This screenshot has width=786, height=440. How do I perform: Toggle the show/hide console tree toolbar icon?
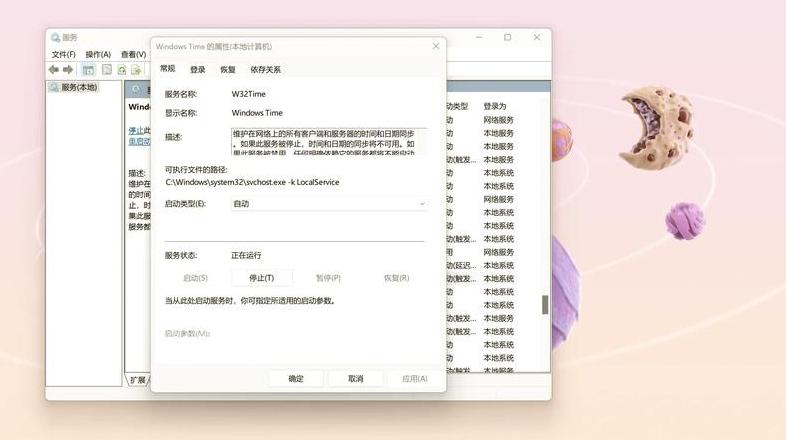(88, 70)
